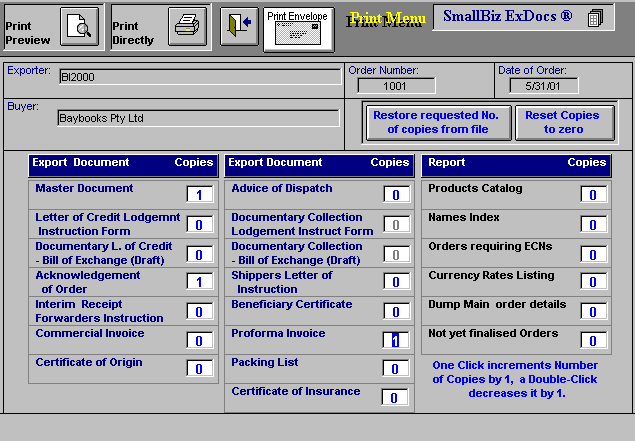Increase Advice of Dispatch copies
Screen dimensions: 635x441
pos(395,195)
